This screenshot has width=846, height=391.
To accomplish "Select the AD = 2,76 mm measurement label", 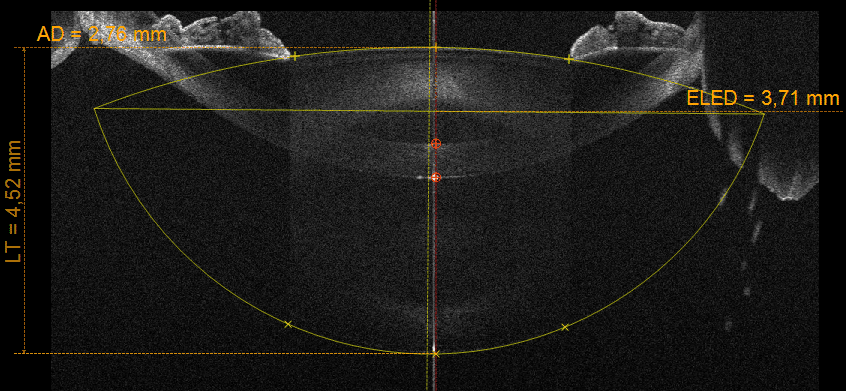I will 101,35.
